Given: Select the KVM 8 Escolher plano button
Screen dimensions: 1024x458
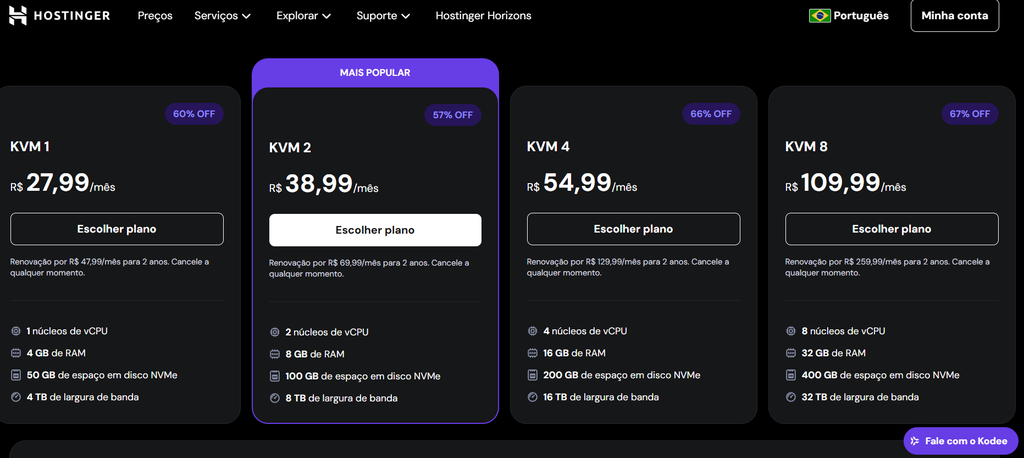Looking at the screenshot, I should pos(891,229).
